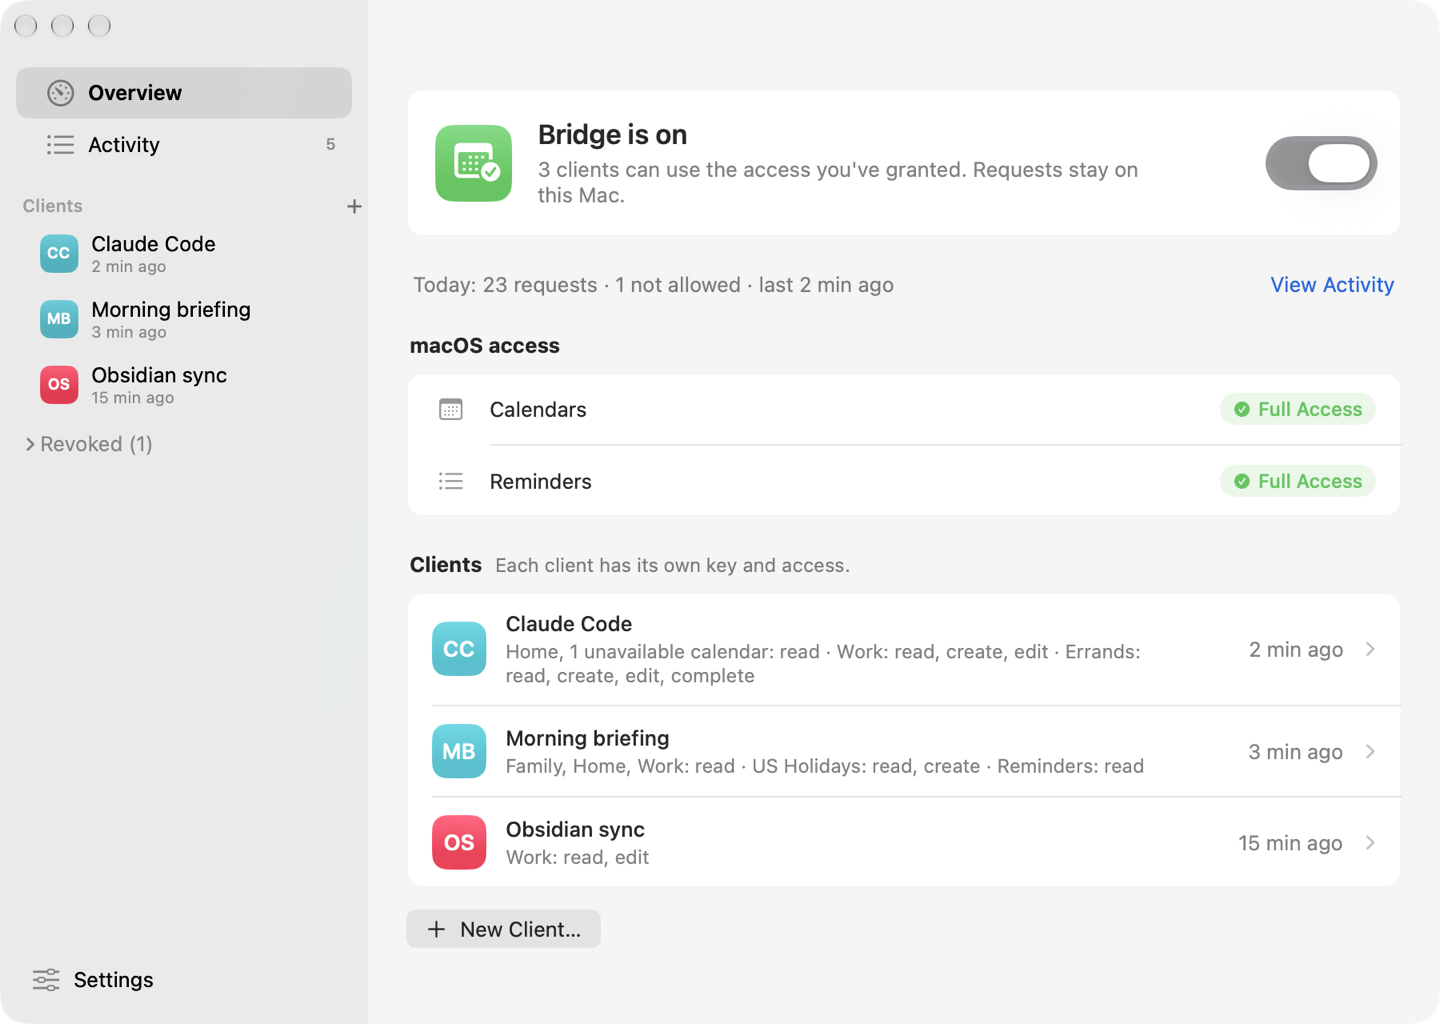The height and width of the screenshot is (1024, 1440).
Task: Click the Settings sliders icon
Action: [46, 980]
